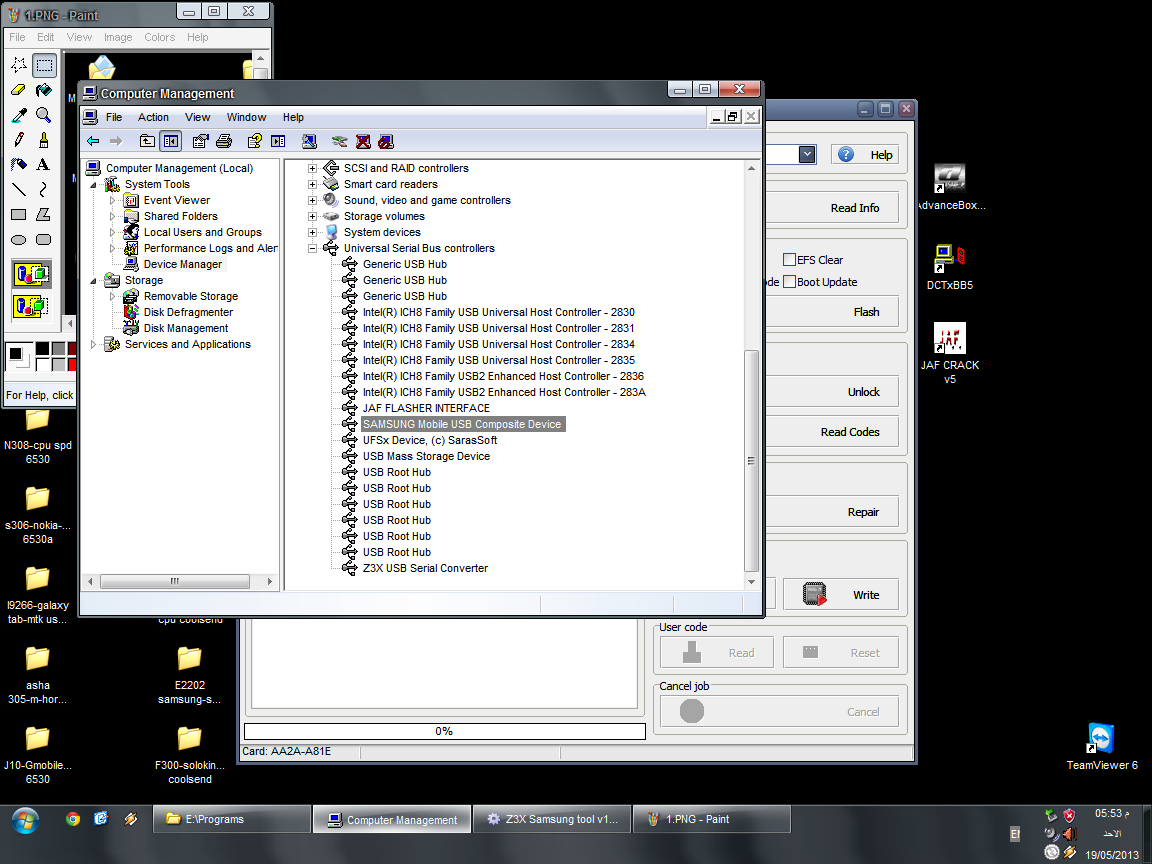This screenshot has height=864, width=1152.
Task: Tick the Boot Update checkbox
Action: click(x=790, y=281)
